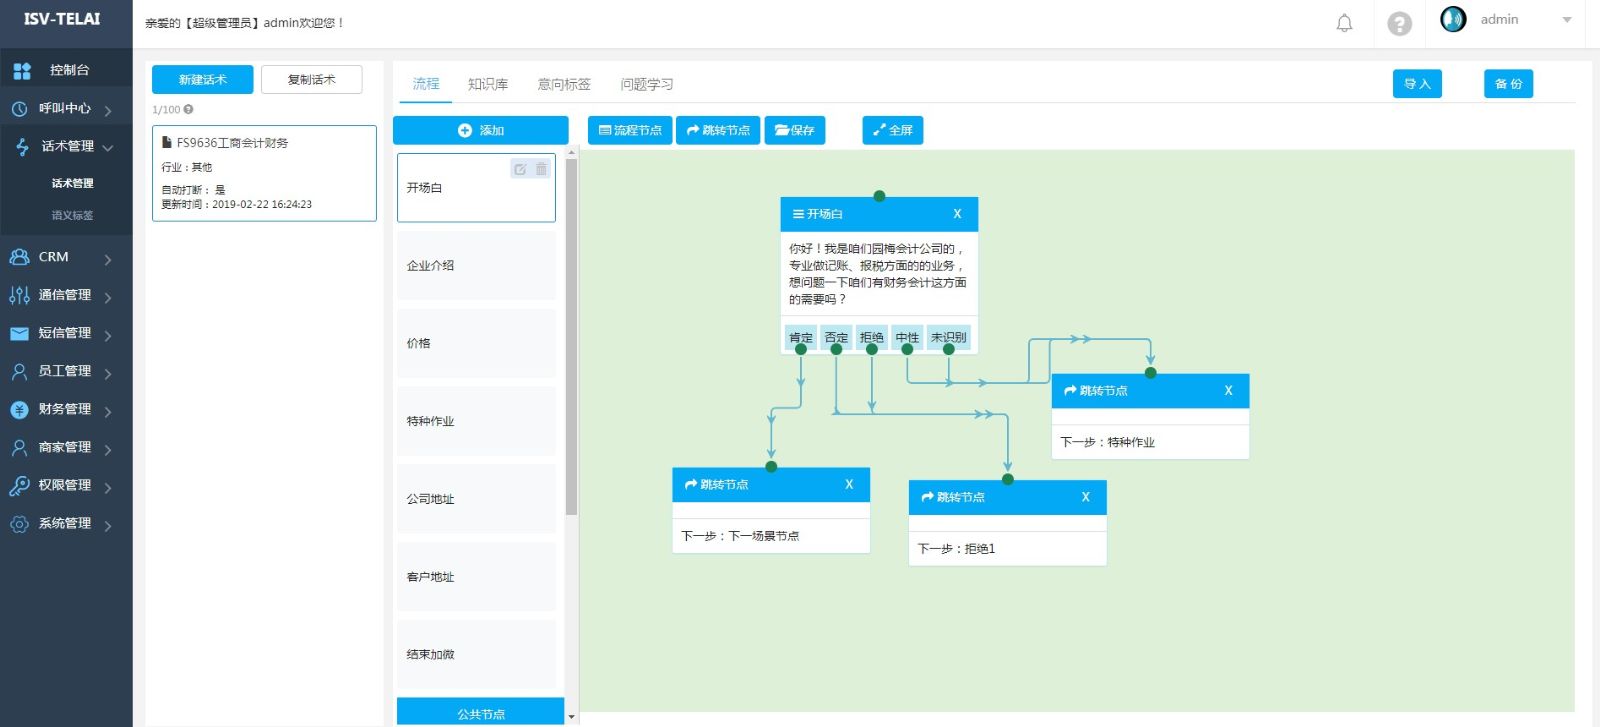Screen dimensions: 1600x727
Task: Click the info icon next to 1/100
Action: tap(188, 110)
